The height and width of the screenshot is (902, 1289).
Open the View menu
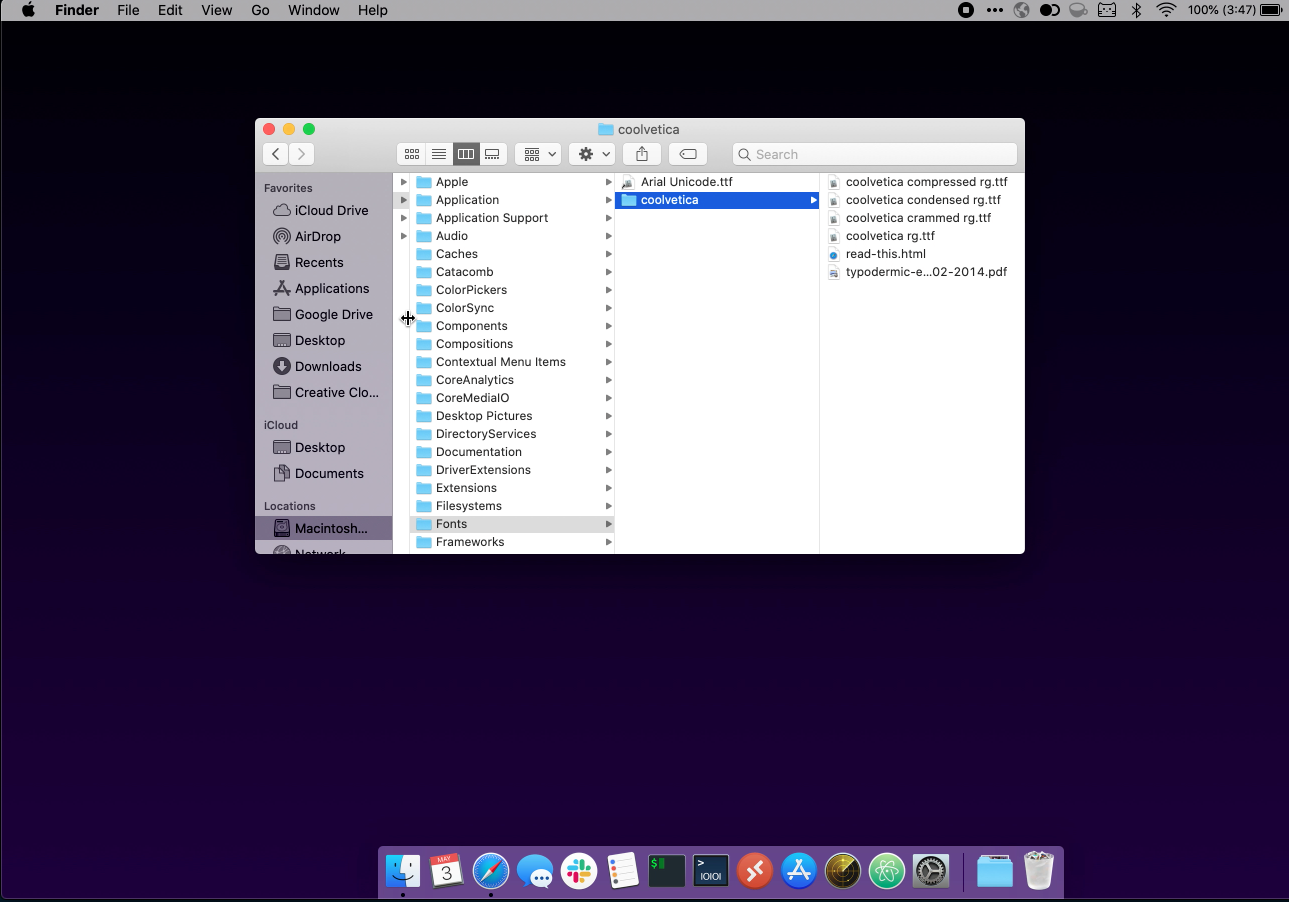(217, 10)
